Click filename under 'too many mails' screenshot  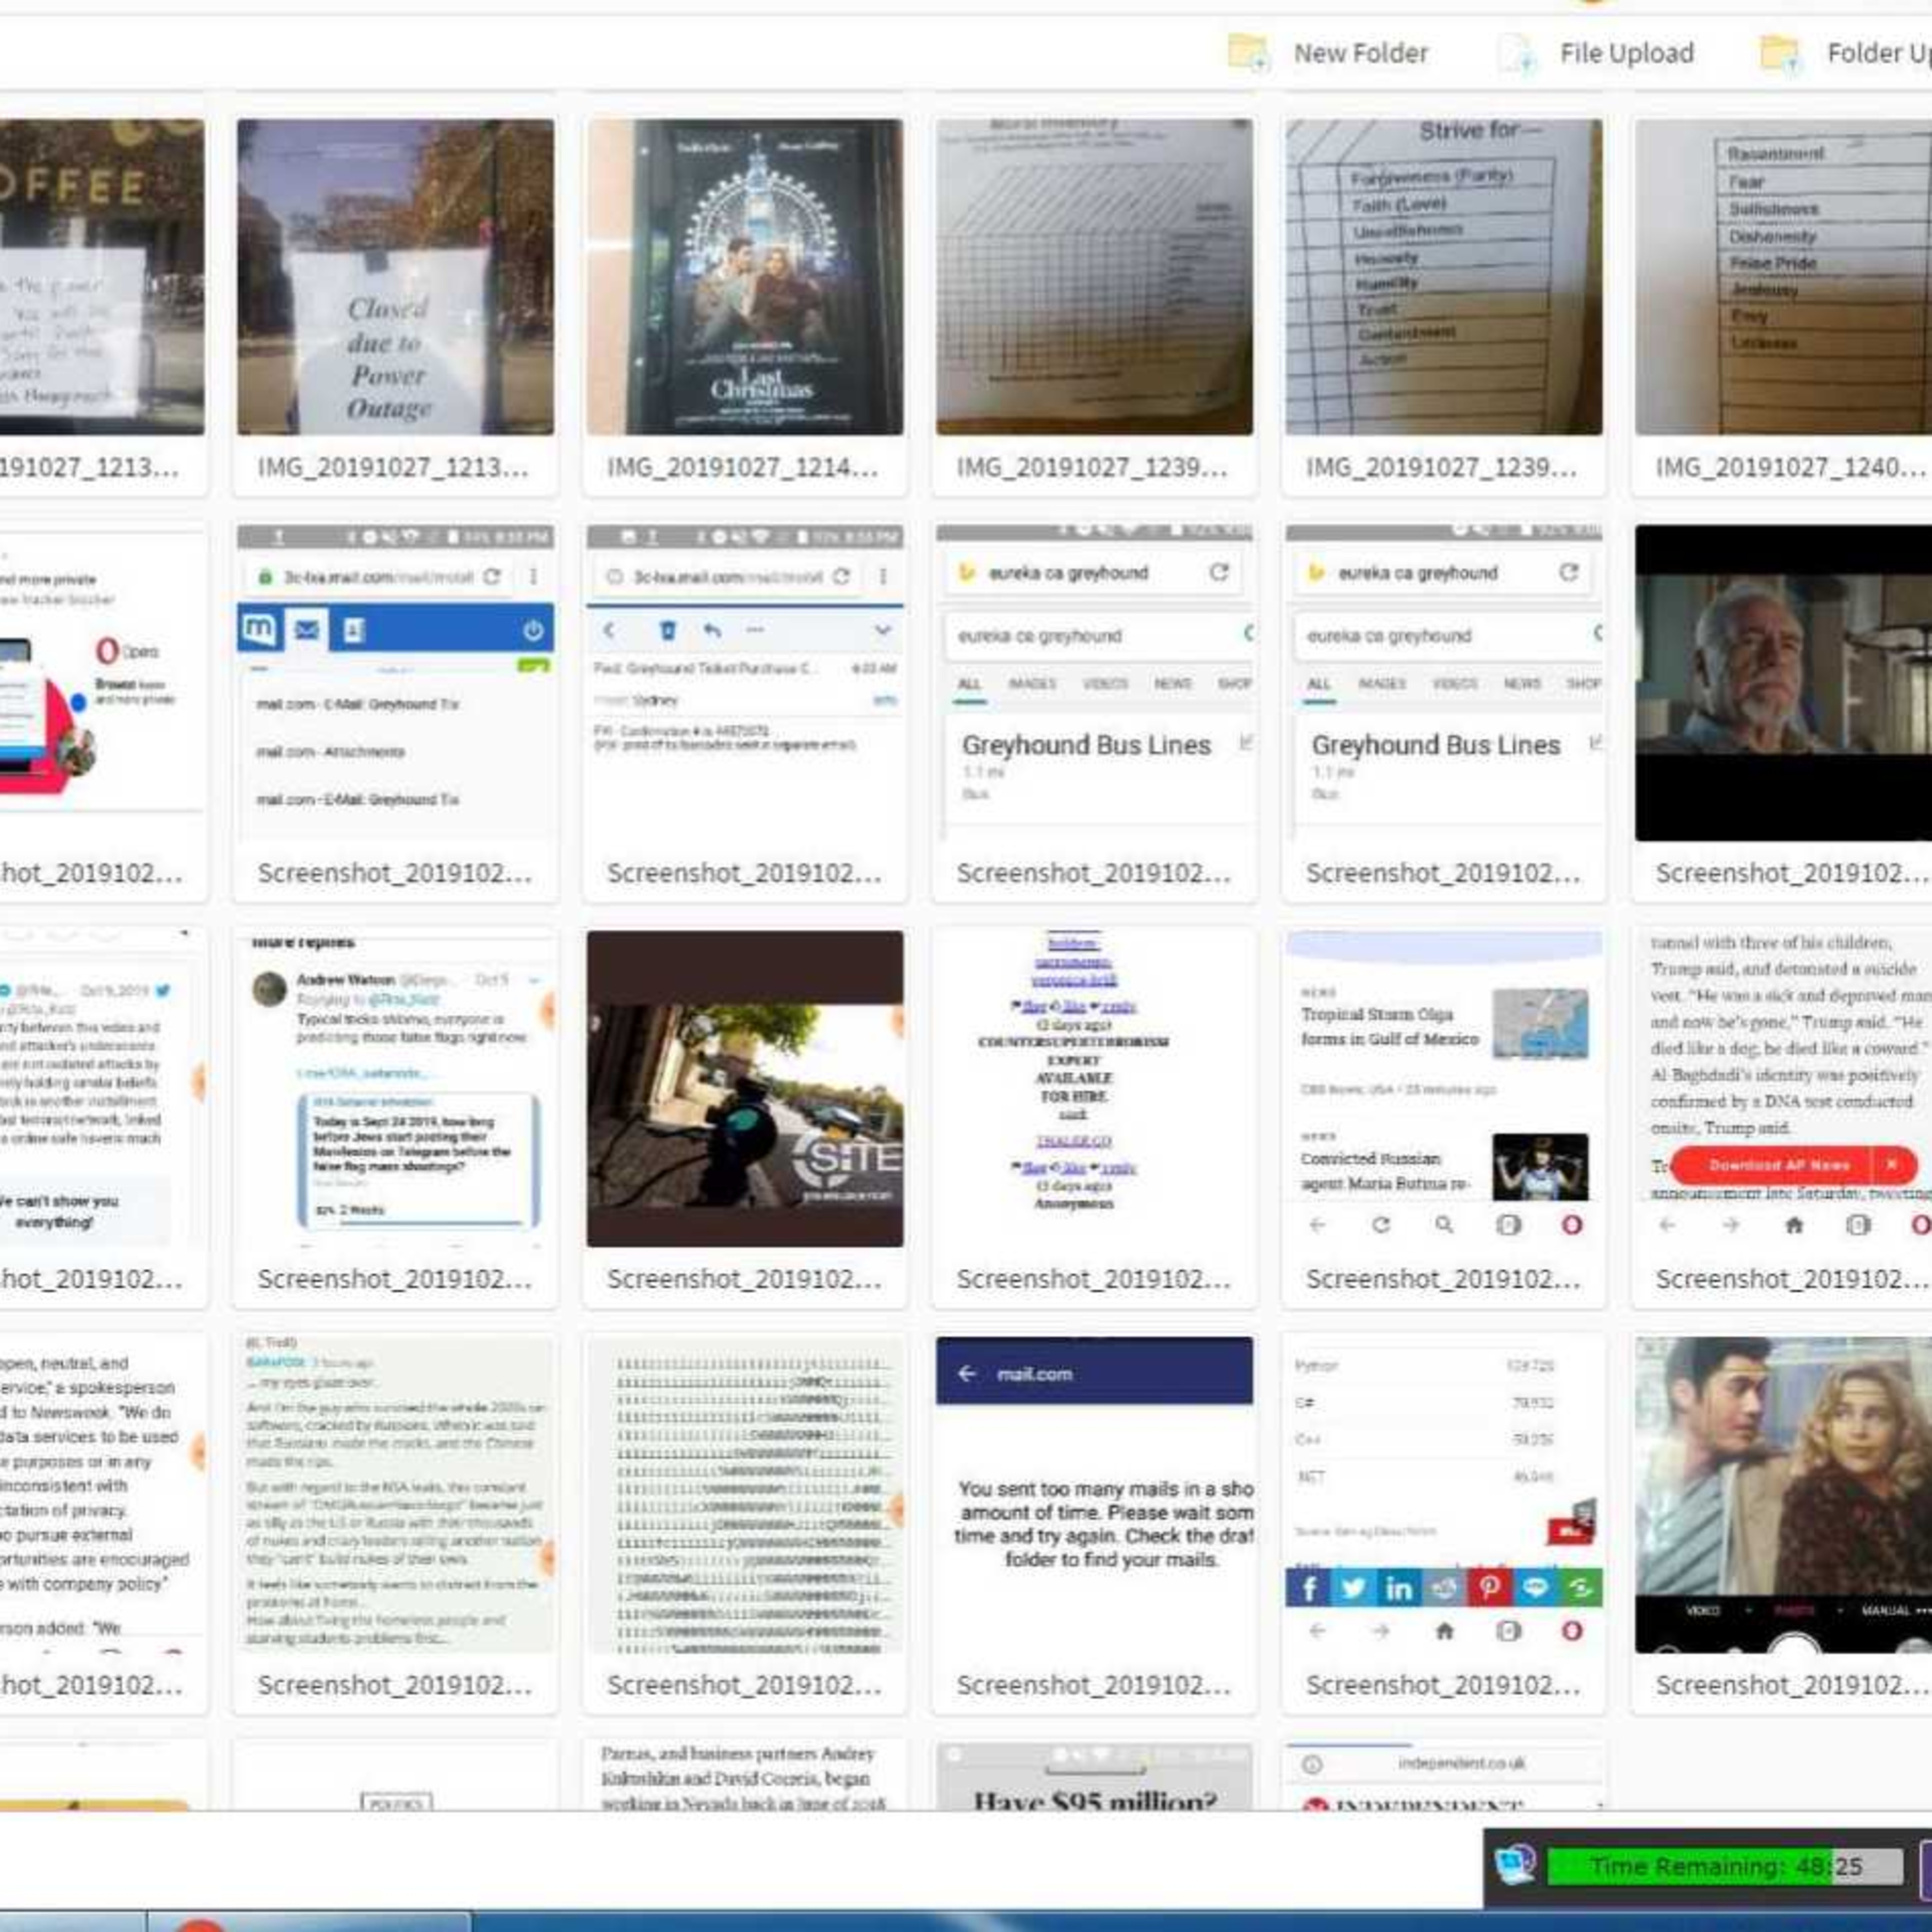coord(1093,1686)
